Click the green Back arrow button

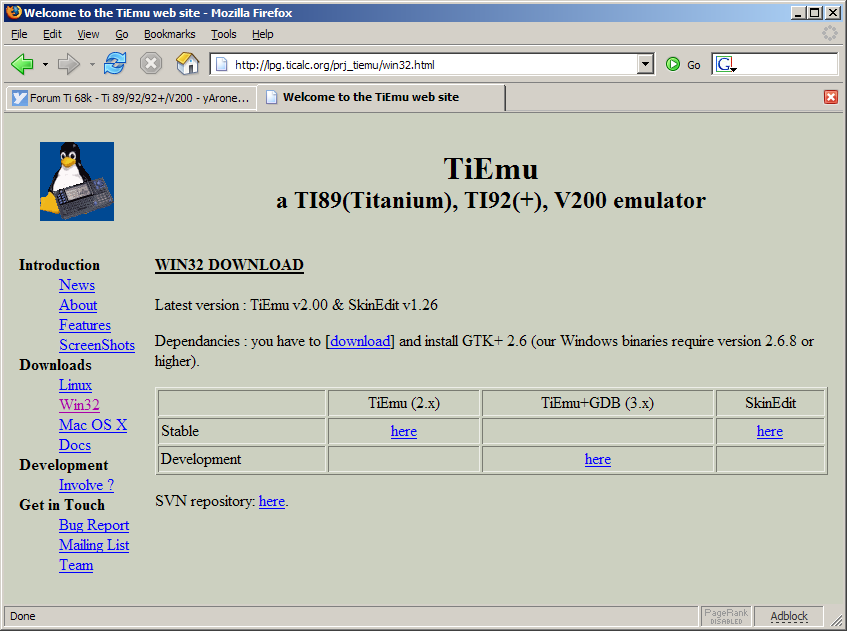pos(22,64)
